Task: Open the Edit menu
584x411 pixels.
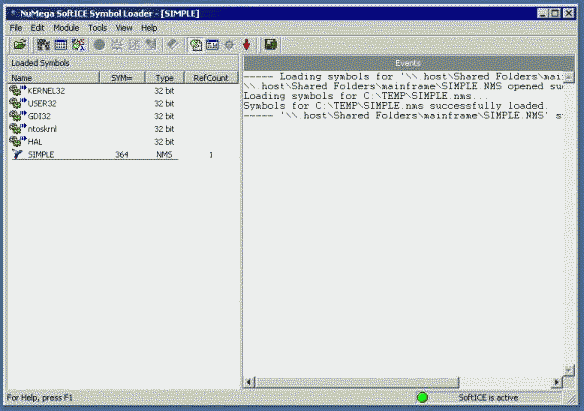Action: [x=37, y=28]
